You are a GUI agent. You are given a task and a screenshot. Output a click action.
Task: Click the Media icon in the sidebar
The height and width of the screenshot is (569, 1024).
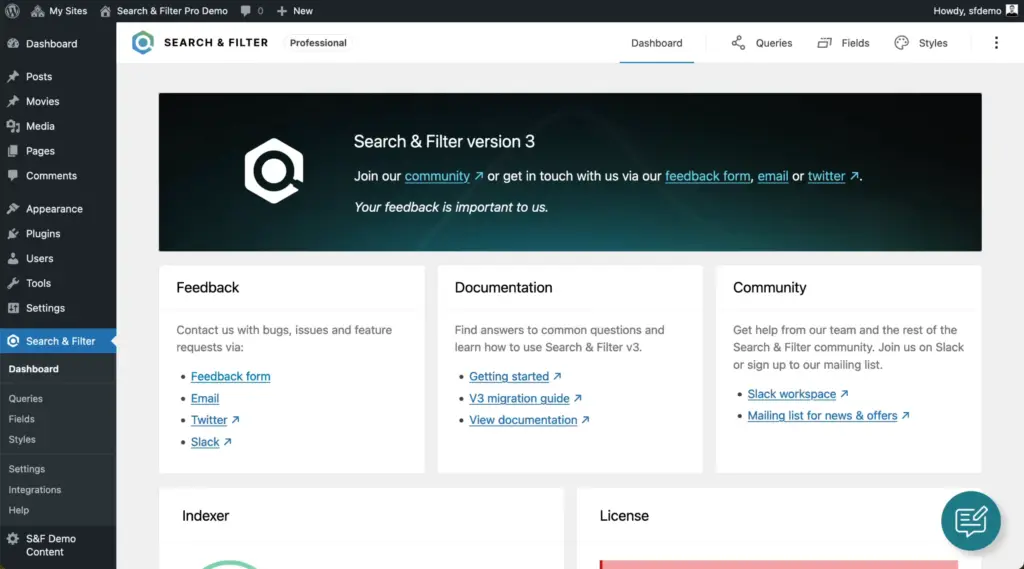pos(13,126)
